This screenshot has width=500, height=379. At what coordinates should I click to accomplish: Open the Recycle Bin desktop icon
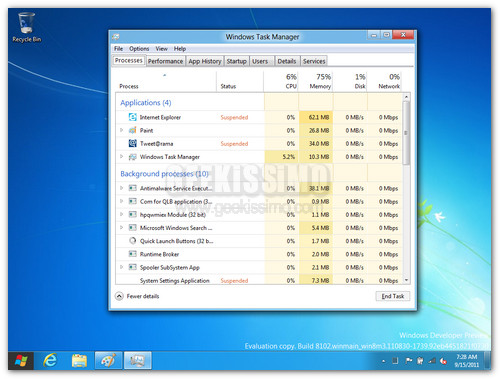click(x=26, y=27)
